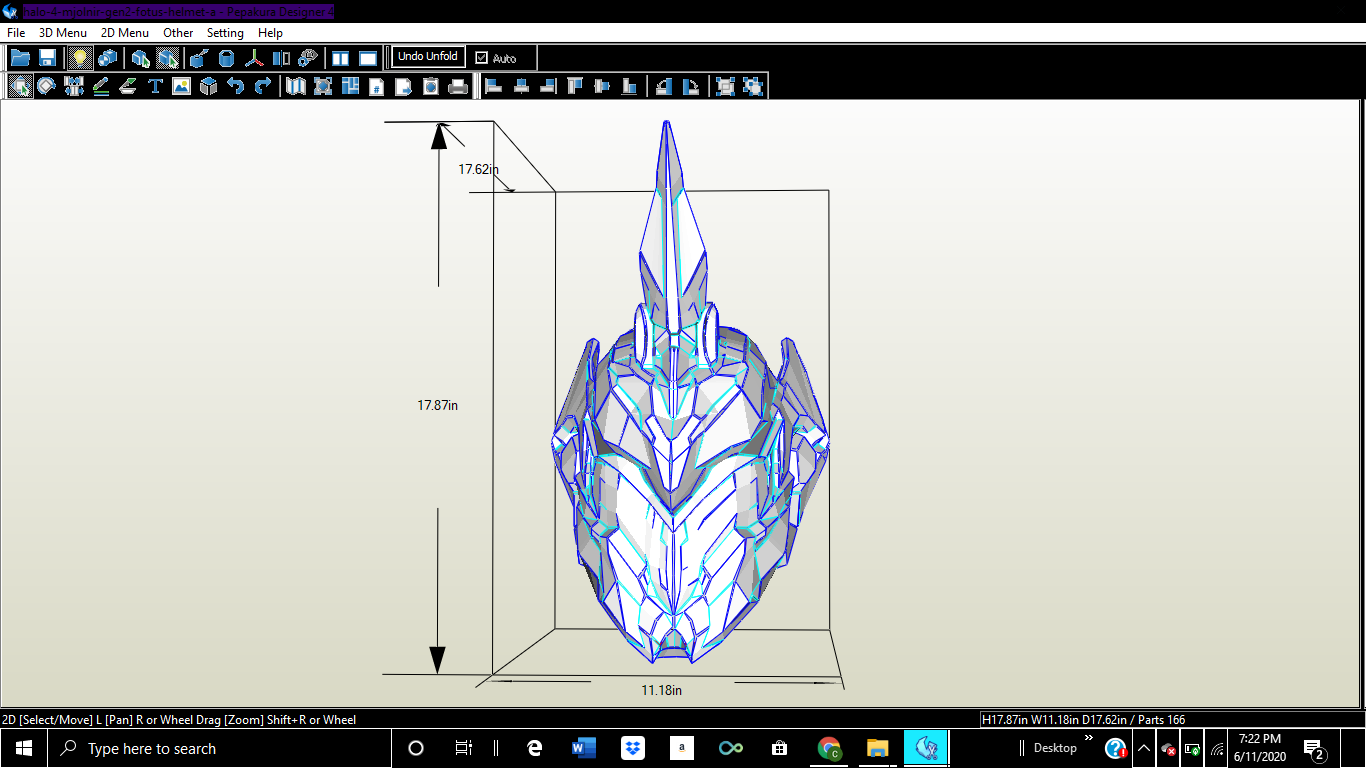
Task: Click the '17.87in' height dimension label
Action: (438, 405)
